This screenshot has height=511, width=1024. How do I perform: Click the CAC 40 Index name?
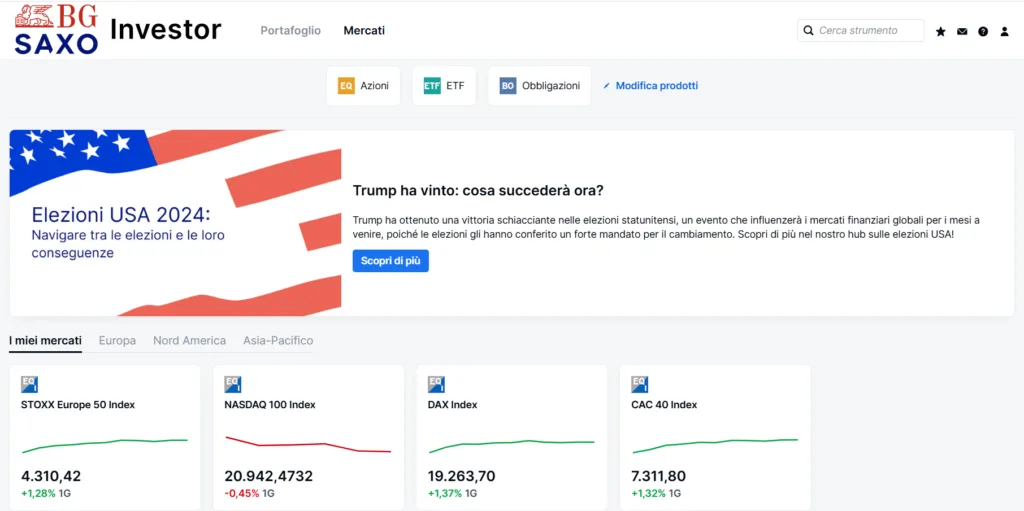664,404
